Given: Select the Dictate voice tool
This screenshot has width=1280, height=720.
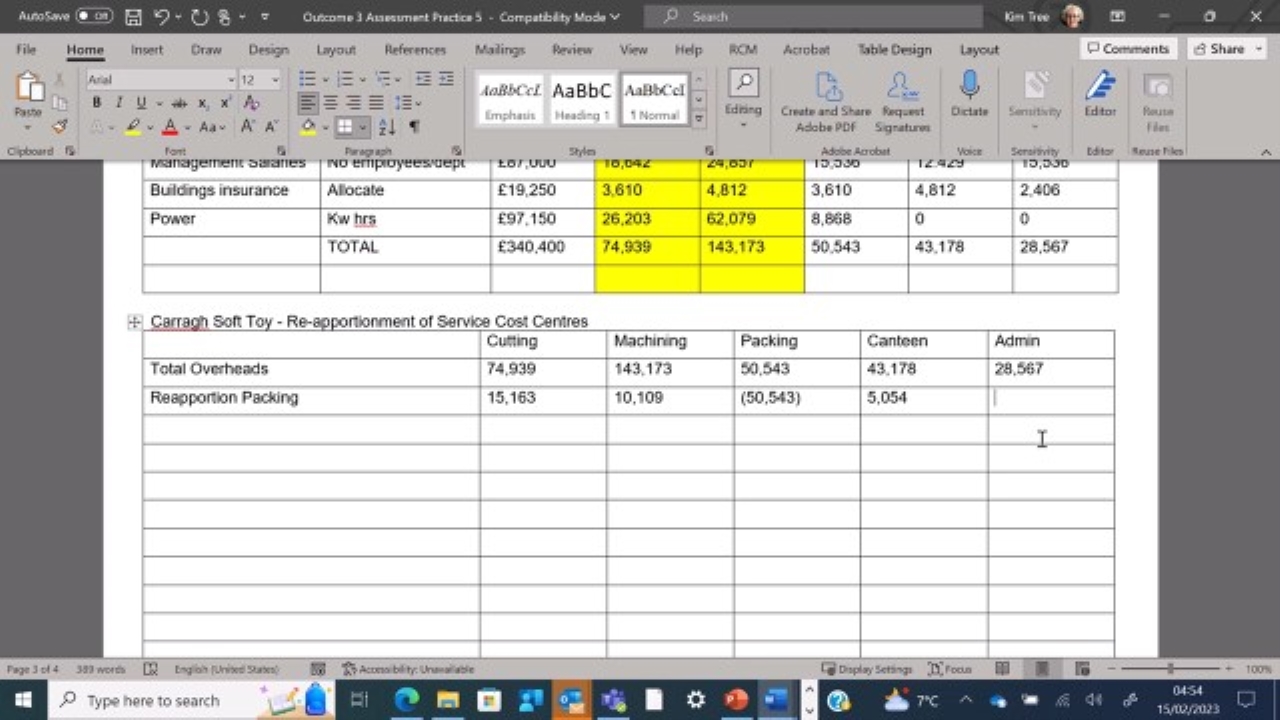Looking at the screenshot, I should 969,95.
